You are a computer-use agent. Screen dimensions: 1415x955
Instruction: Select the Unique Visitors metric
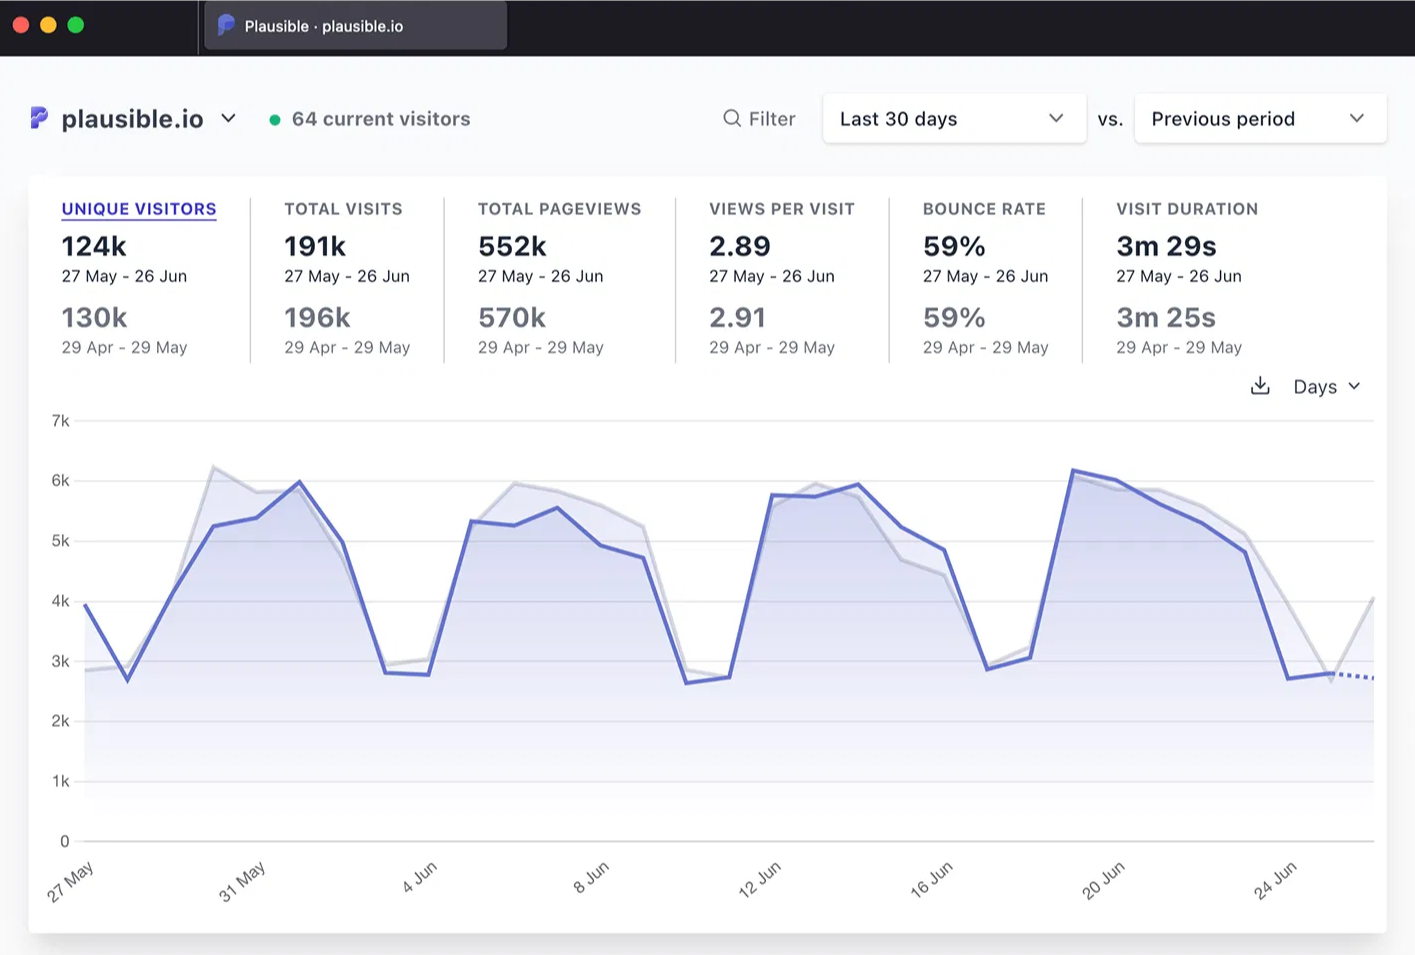point(139,209)
